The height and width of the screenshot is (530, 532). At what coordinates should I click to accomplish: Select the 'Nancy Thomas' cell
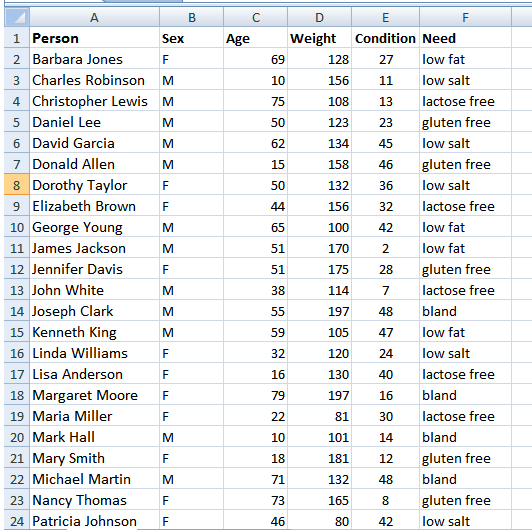click(94, 500)
